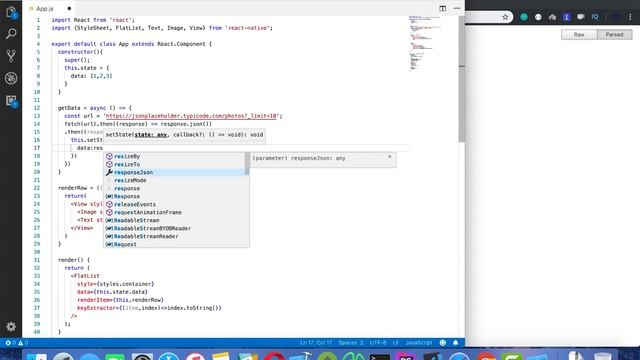This screenshot has height=360, width=640.
Task: Change end-of-line sequence via LF
Action: coord(396,343)
